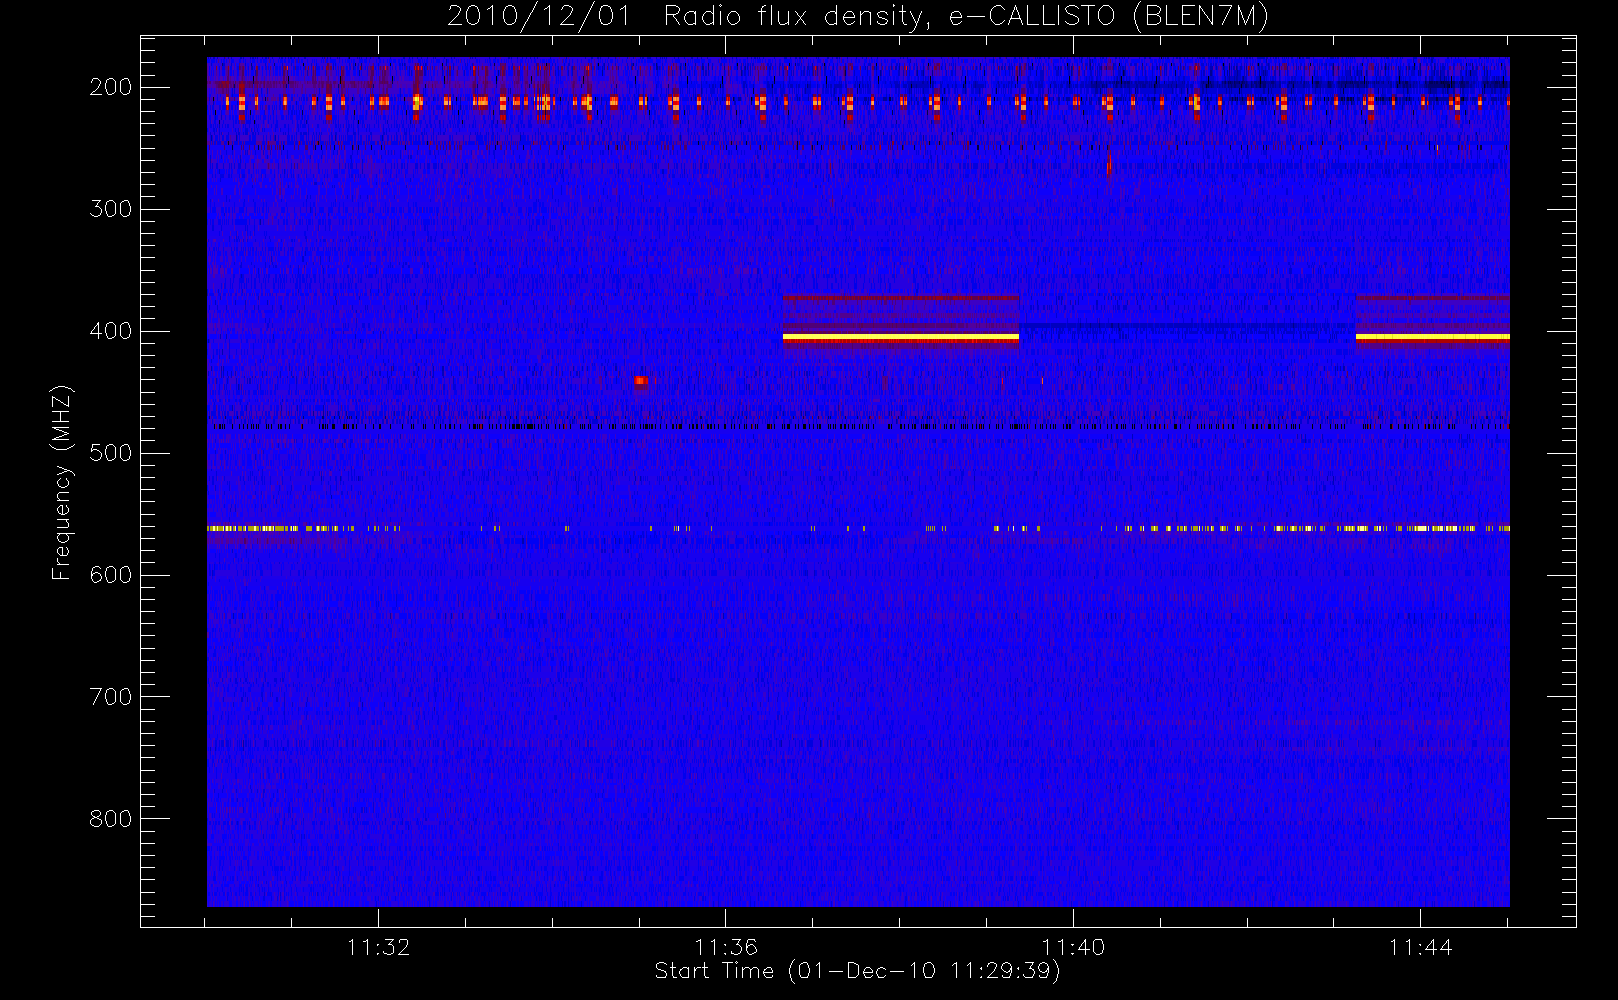Image resolution: width=1618 pixels, height=1000 pixels.
Task: Select the 800 frequency tick label
Action: coord(111,819)
